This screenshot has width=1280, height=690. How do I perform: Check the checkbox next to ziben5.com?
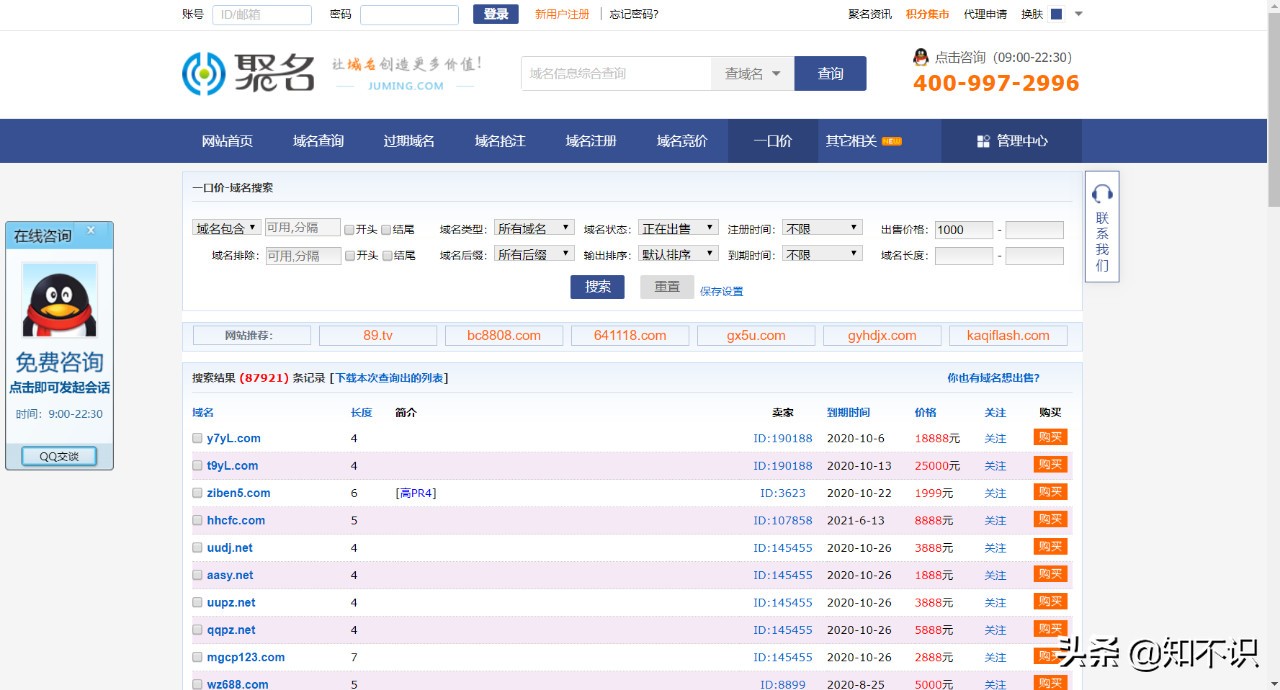[197, 492]
